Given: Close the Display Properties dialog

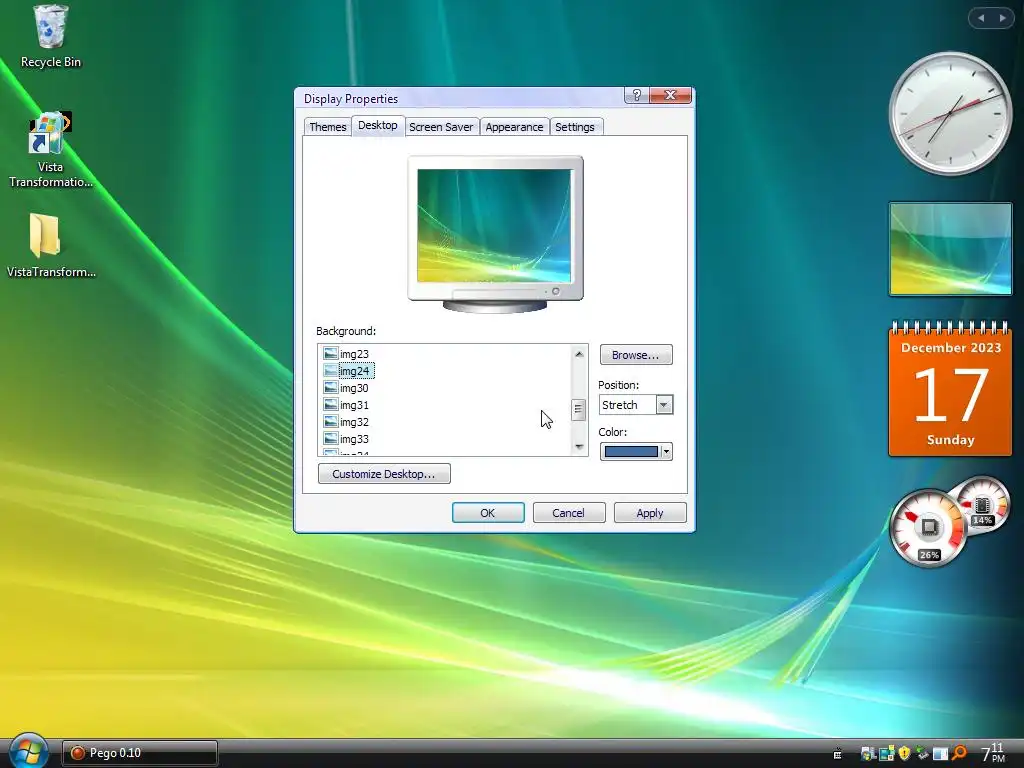Looking at the screenshot, I should (670, 95).
